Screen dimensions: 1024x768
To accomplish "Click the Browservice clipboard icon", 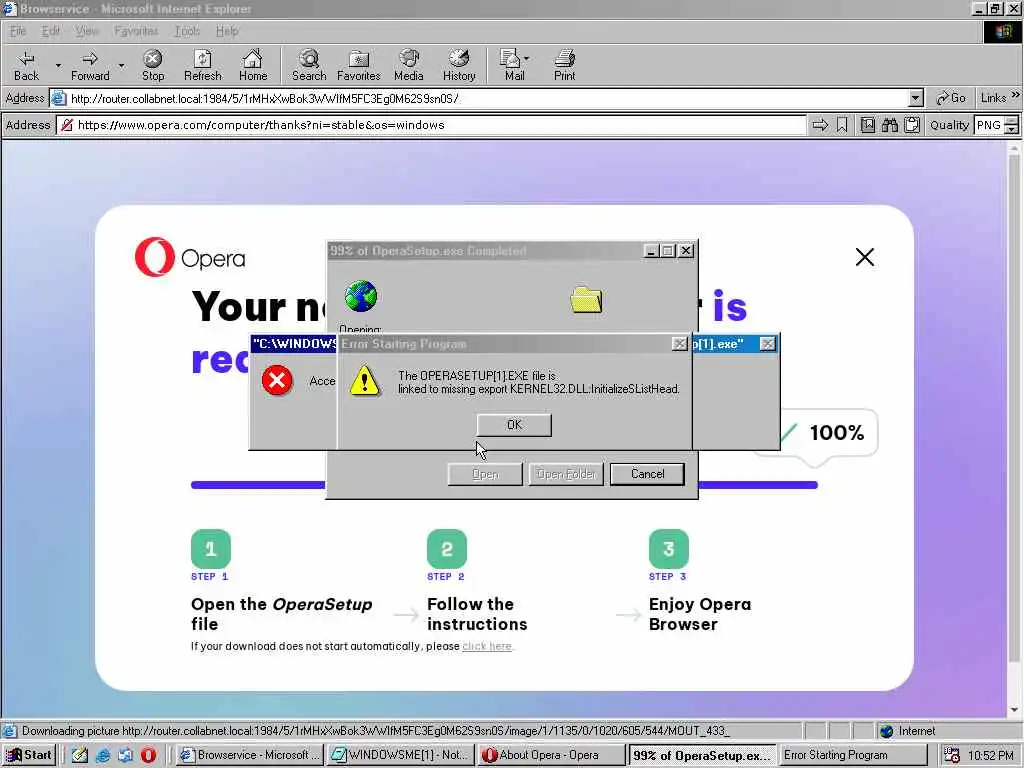I will click(x=912, y=125).
